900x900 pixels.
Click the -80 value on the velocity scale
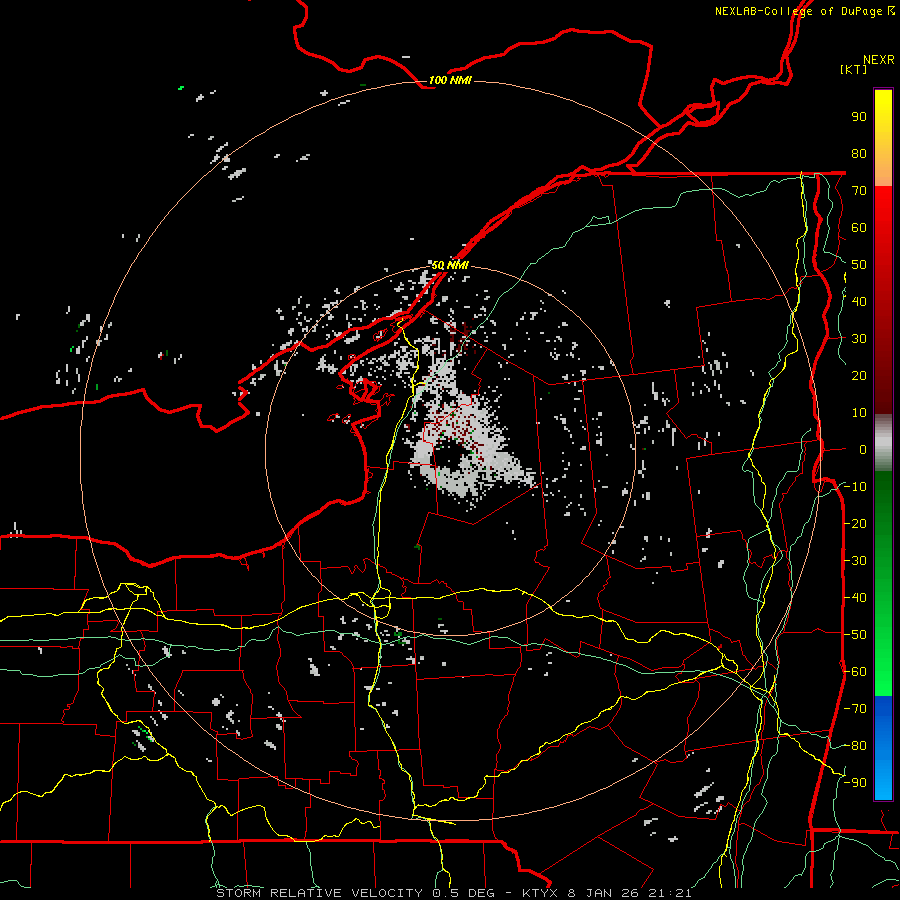pyautogui.click(x=855, y=746)
